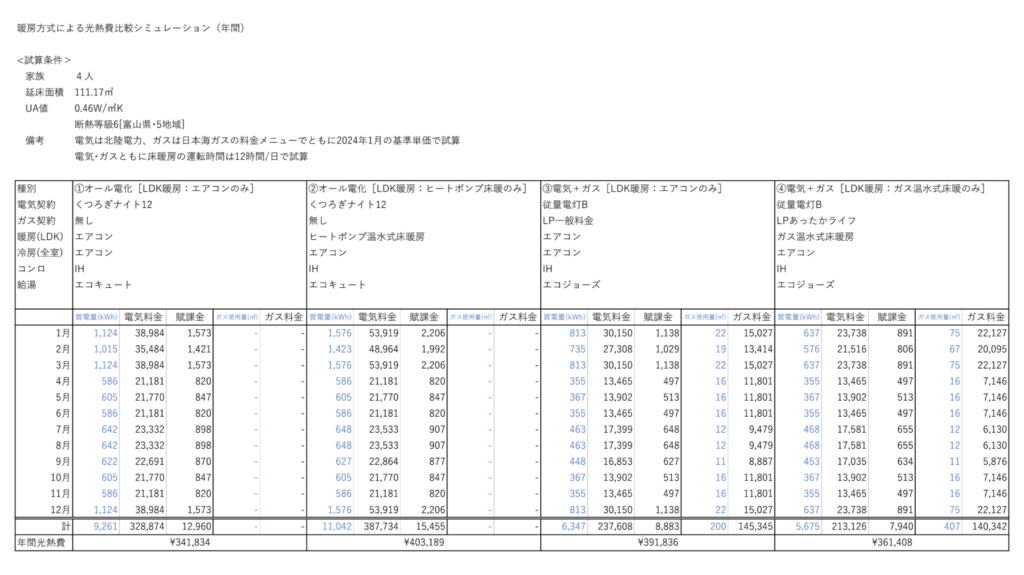Viewport: 1024px width, 575px height.
Task: Click header ①オール電化 [LDK暖房：エアコンのみ]
Action: coord(164,189)
